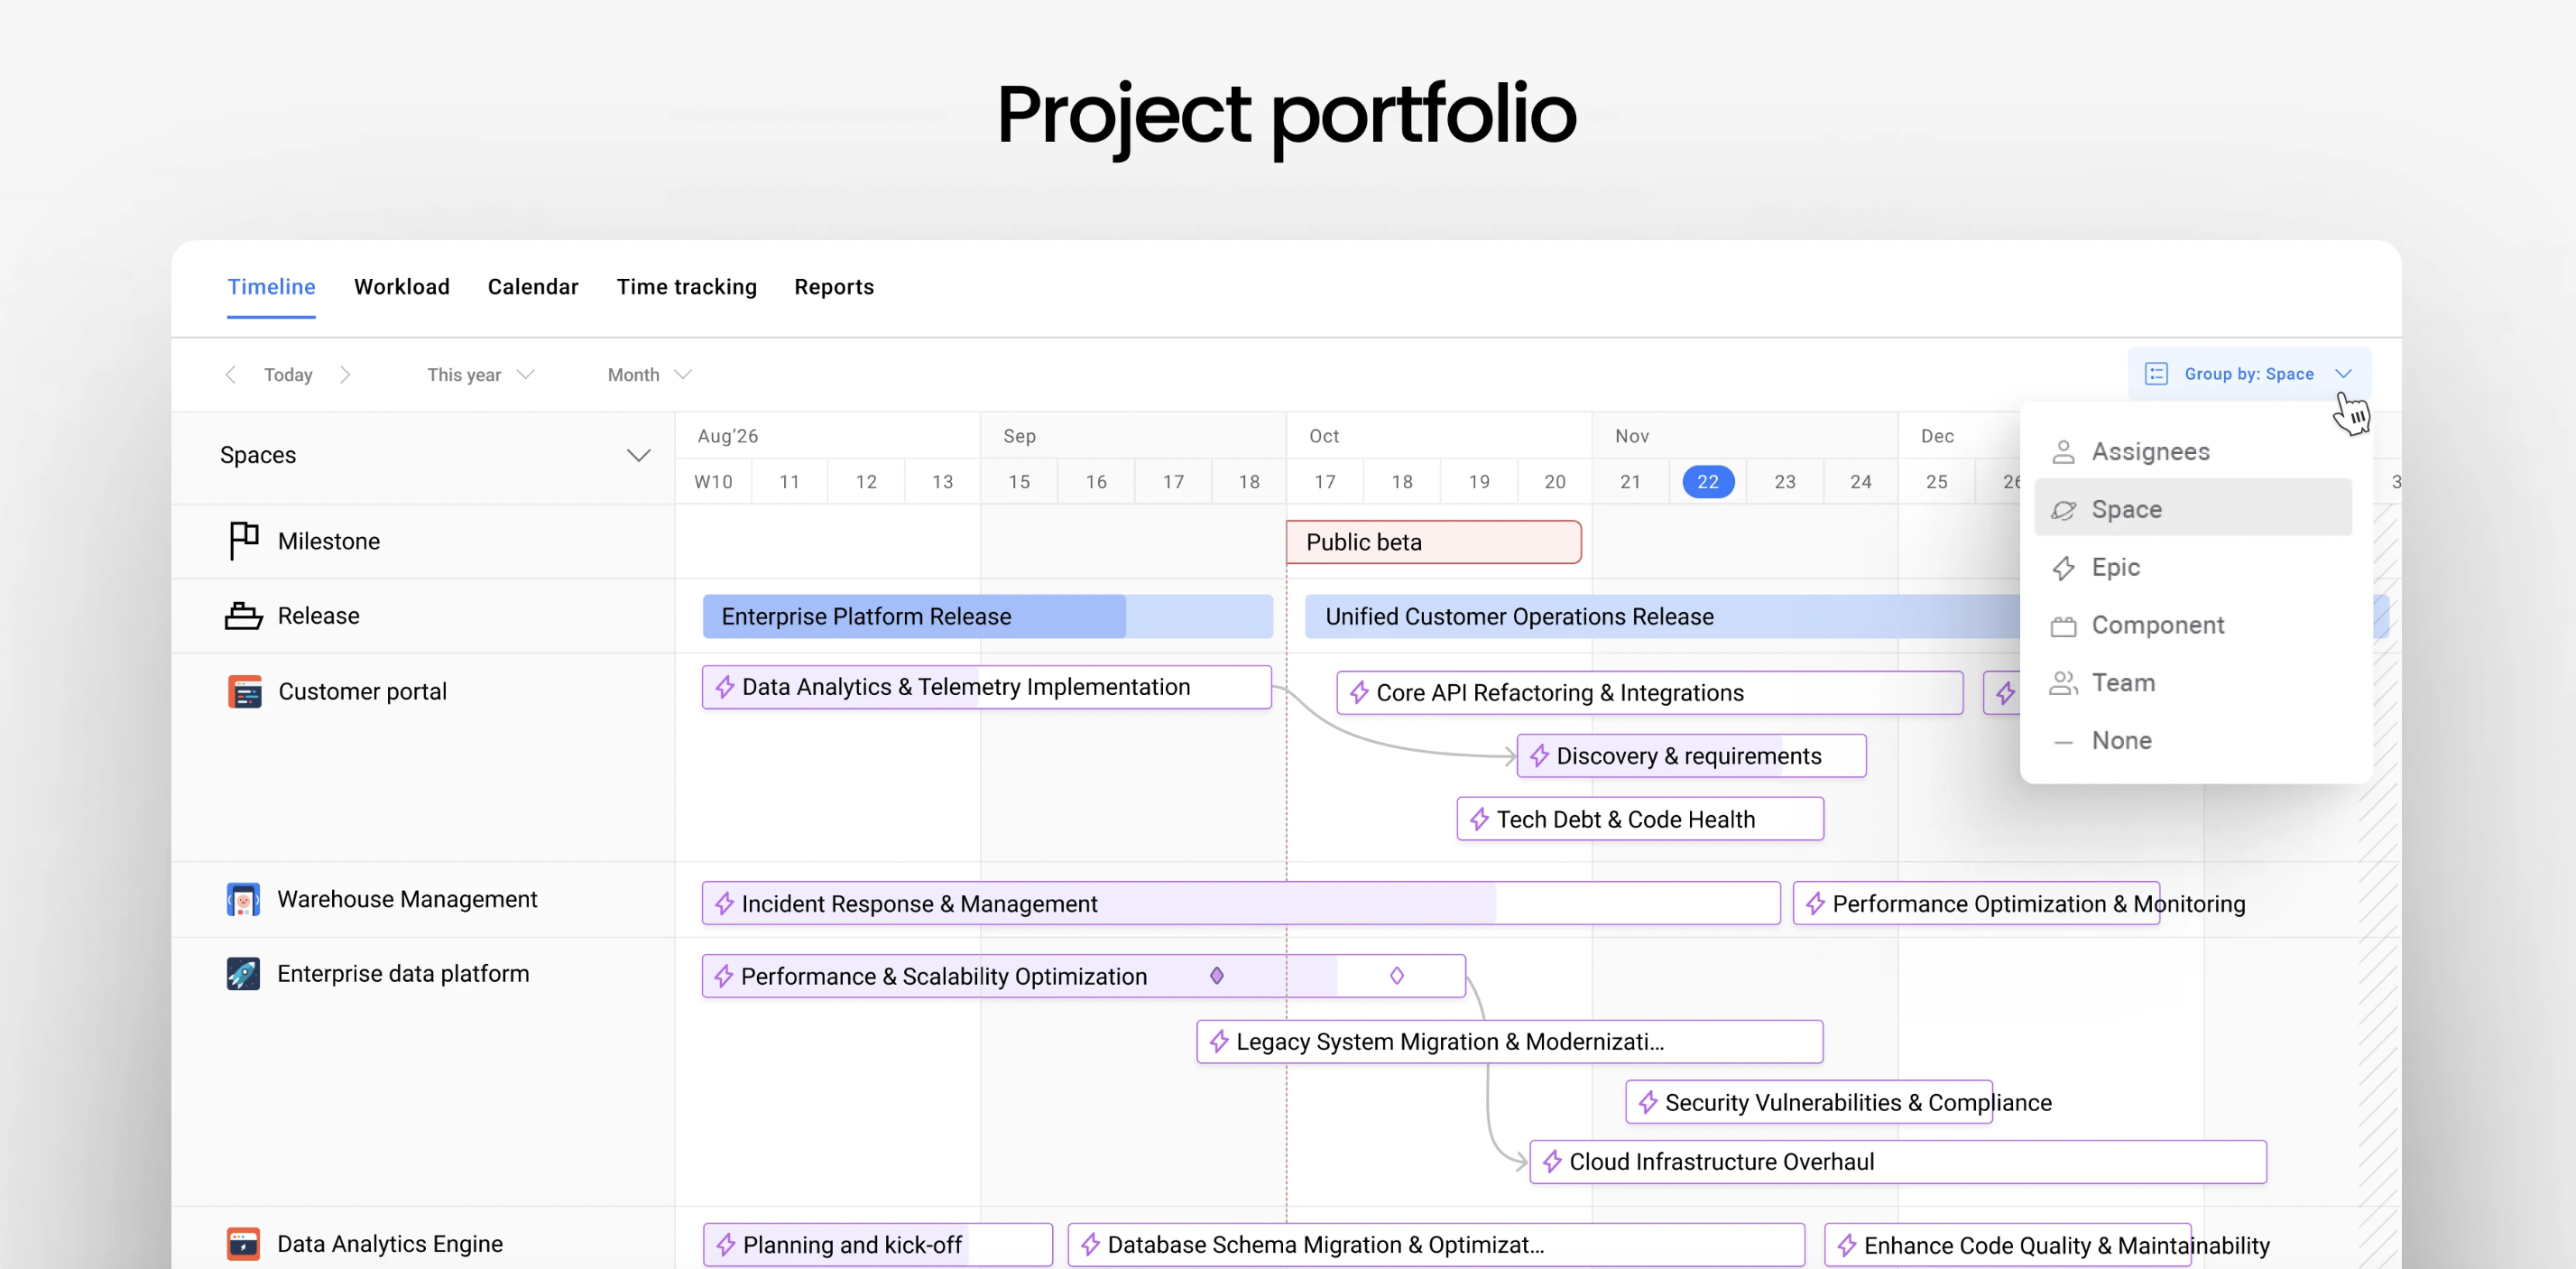
Task: Choose None in the group menu
Action: (2193, 741)
